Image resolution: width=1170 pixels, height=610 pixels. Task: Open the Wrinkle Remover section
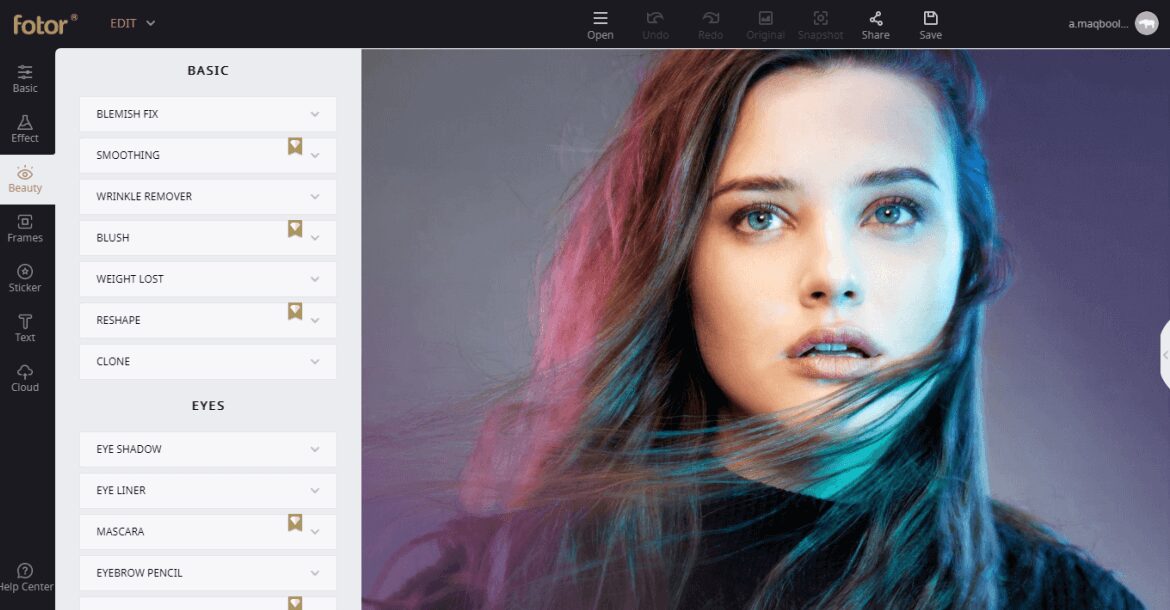(207, 196)
